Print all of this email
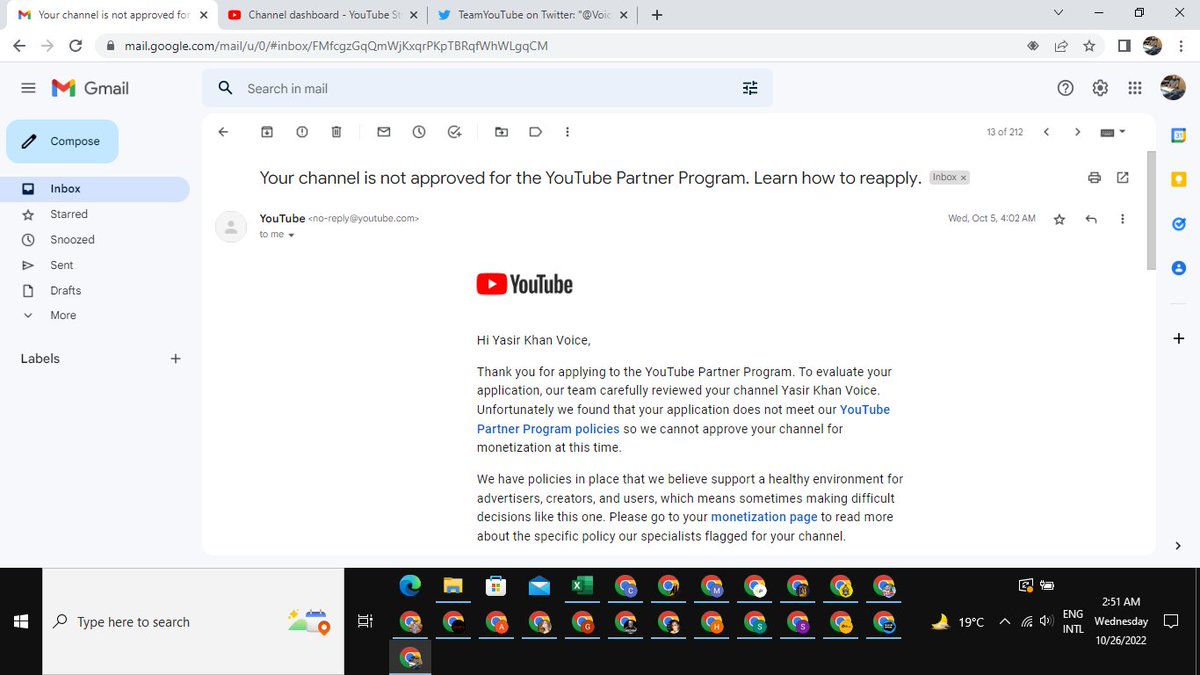Image resolution: width=1200 pixels, height=675 pixels. pos(1095,178)
